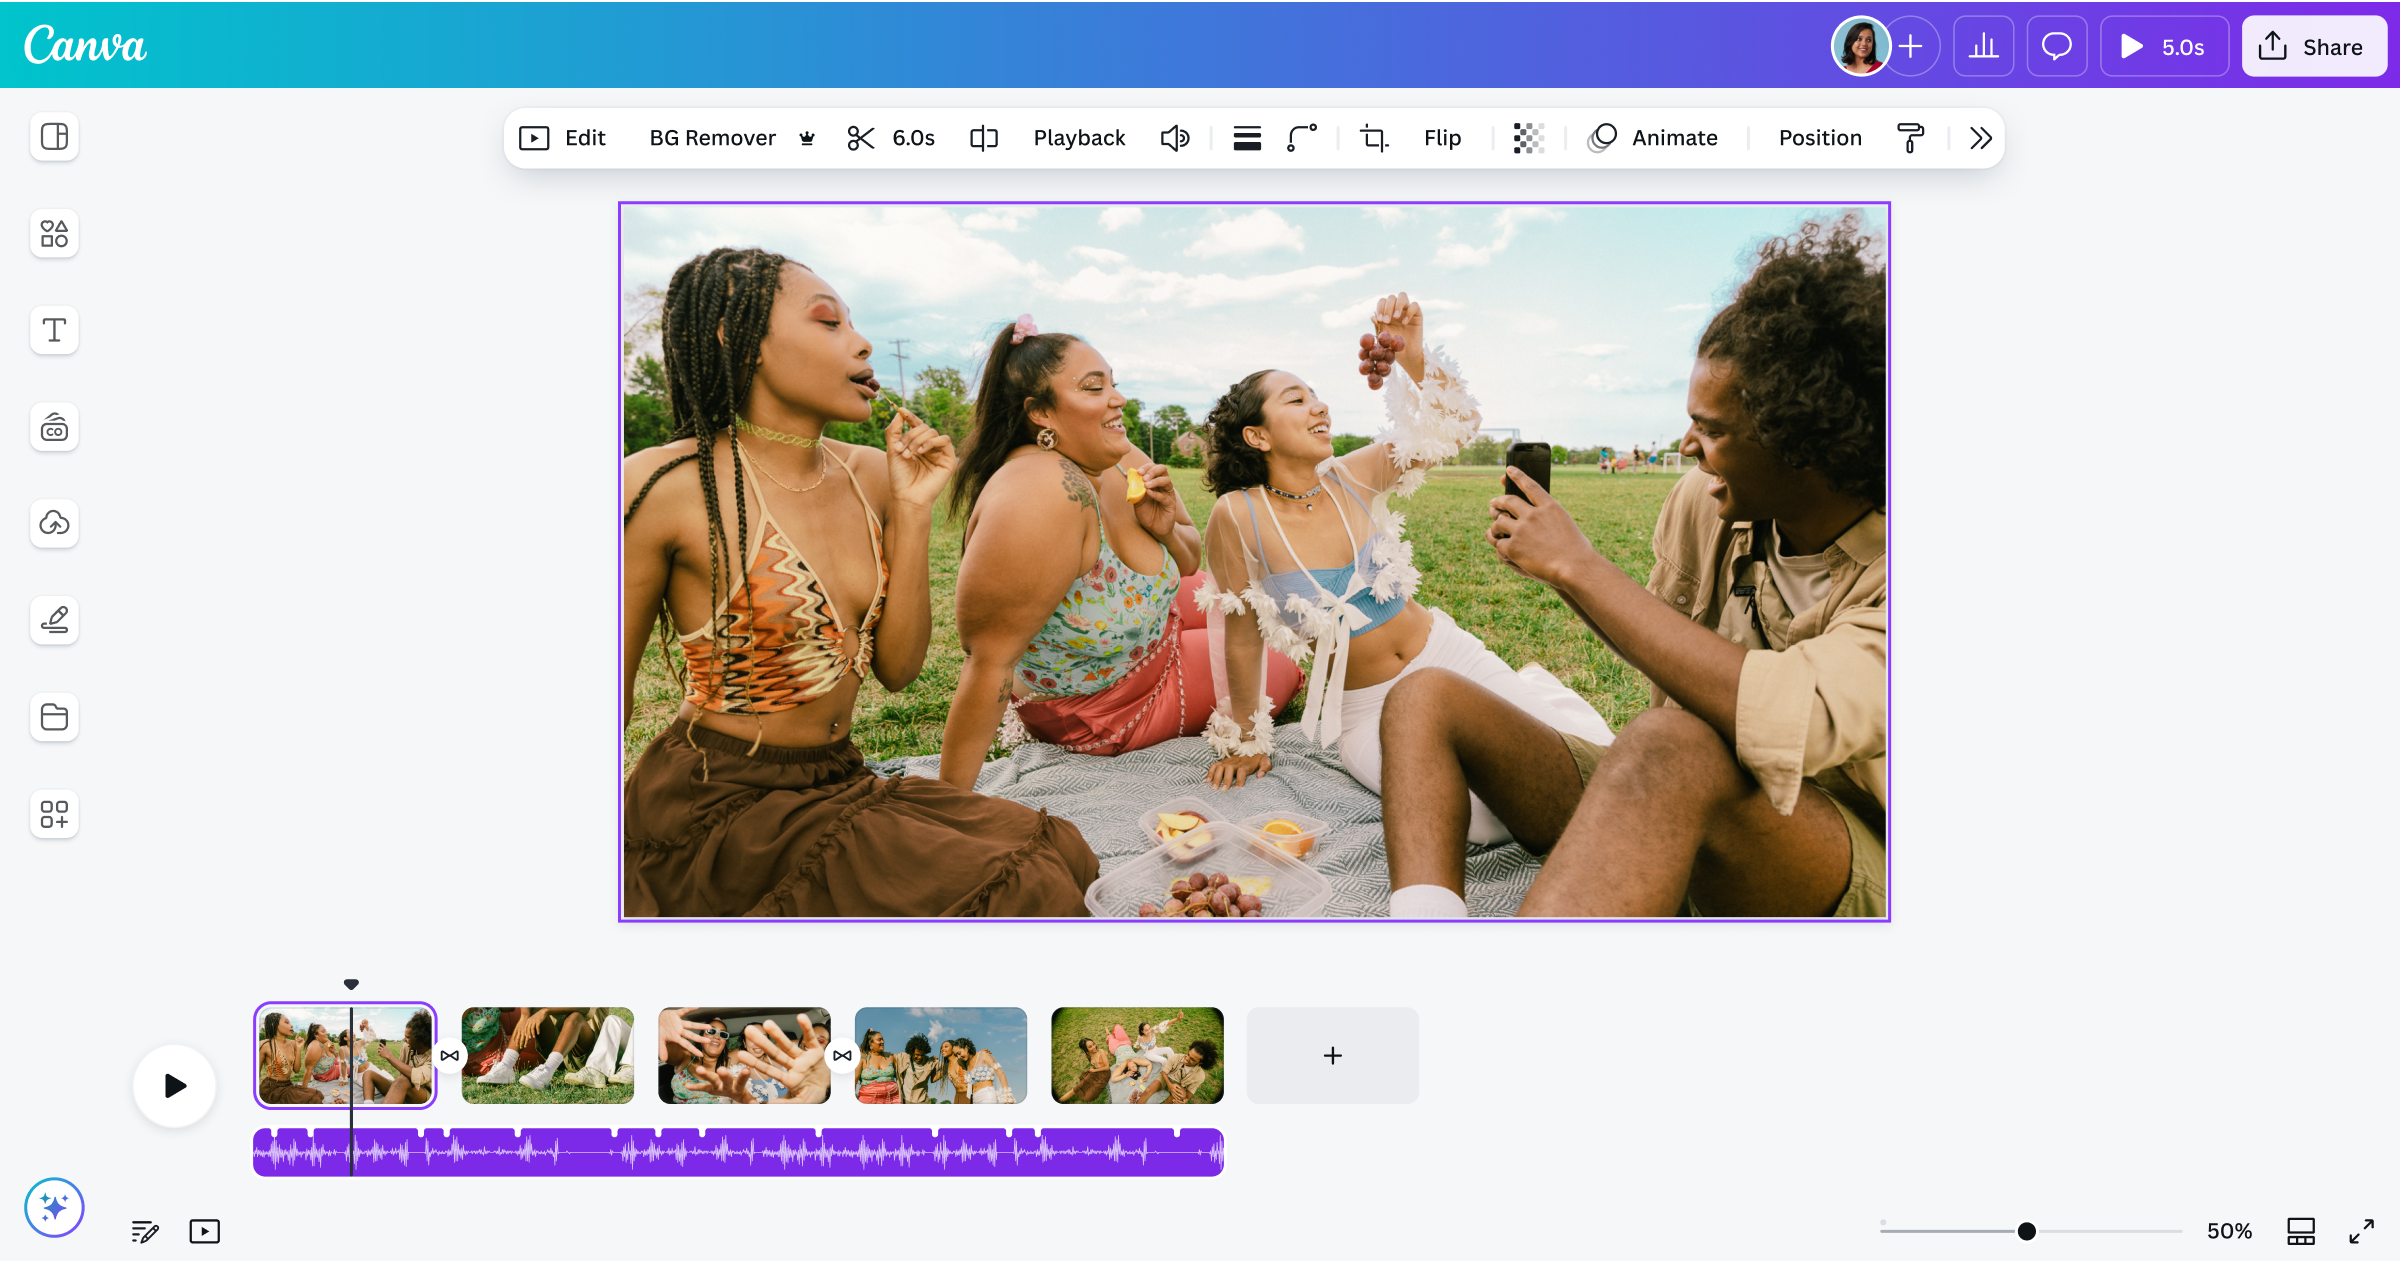The height and width of the screenshot is (1261, 2400).
Task: Click Playback in the toolbar
Action: pyautogui.click(x=1079, y=138)
